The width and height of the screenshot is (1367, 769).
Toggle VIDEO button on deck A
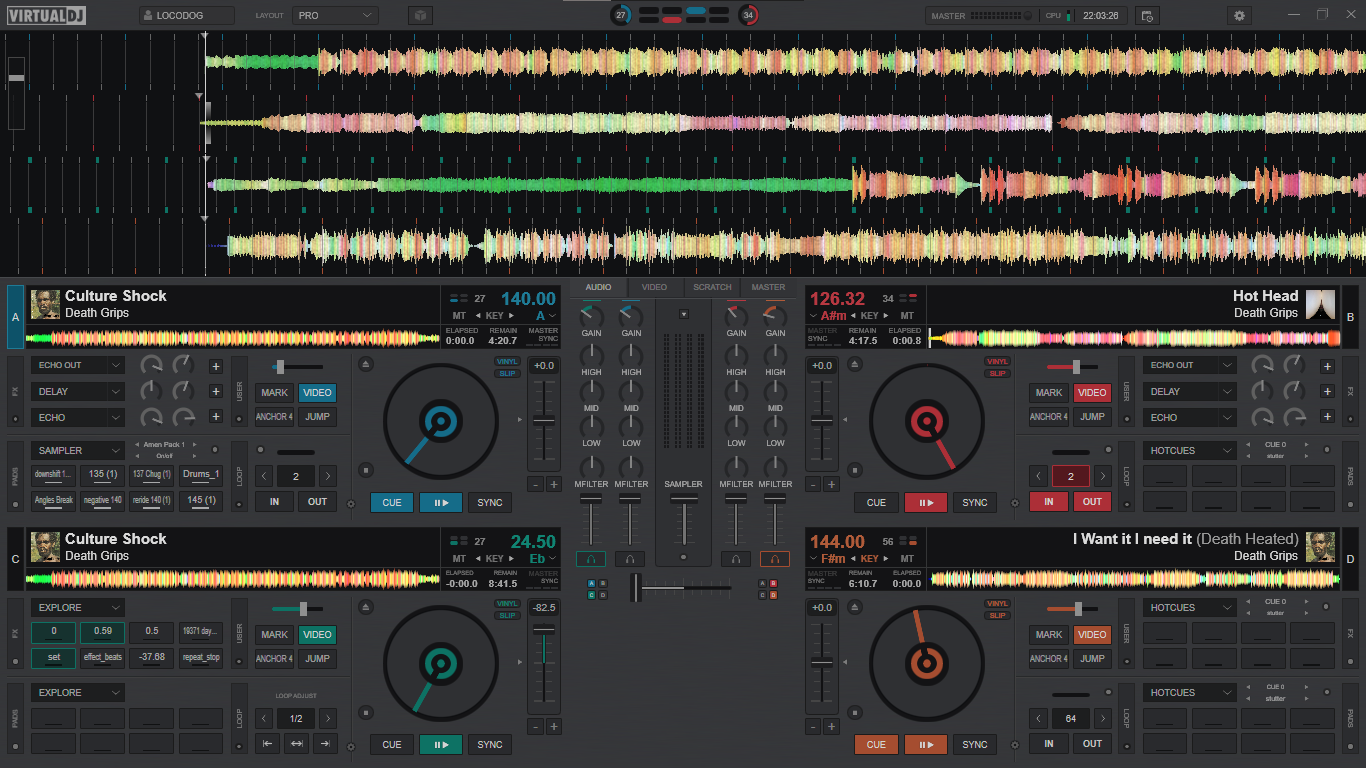point(317,393)
